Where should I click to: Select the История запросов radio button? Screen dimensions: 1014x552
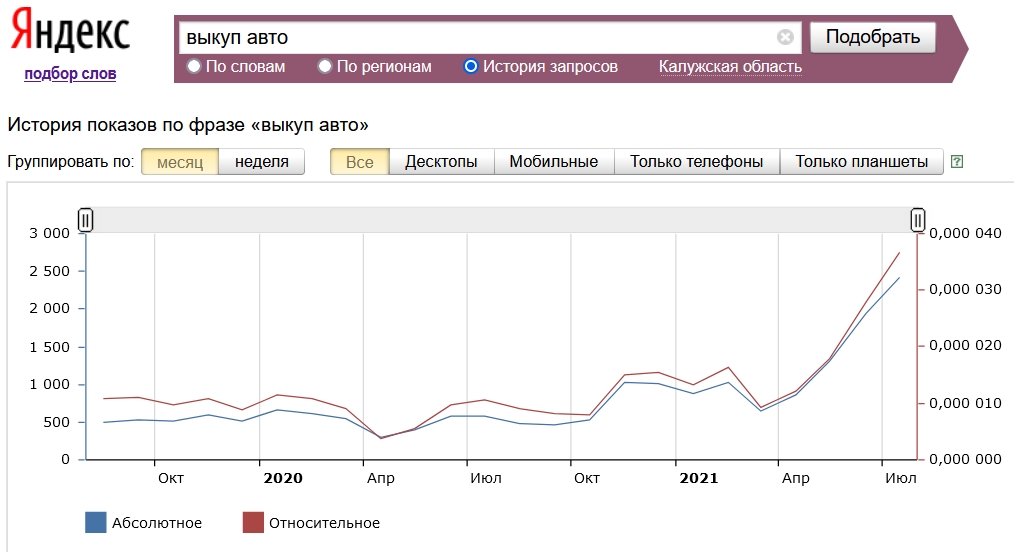point(471,66)
